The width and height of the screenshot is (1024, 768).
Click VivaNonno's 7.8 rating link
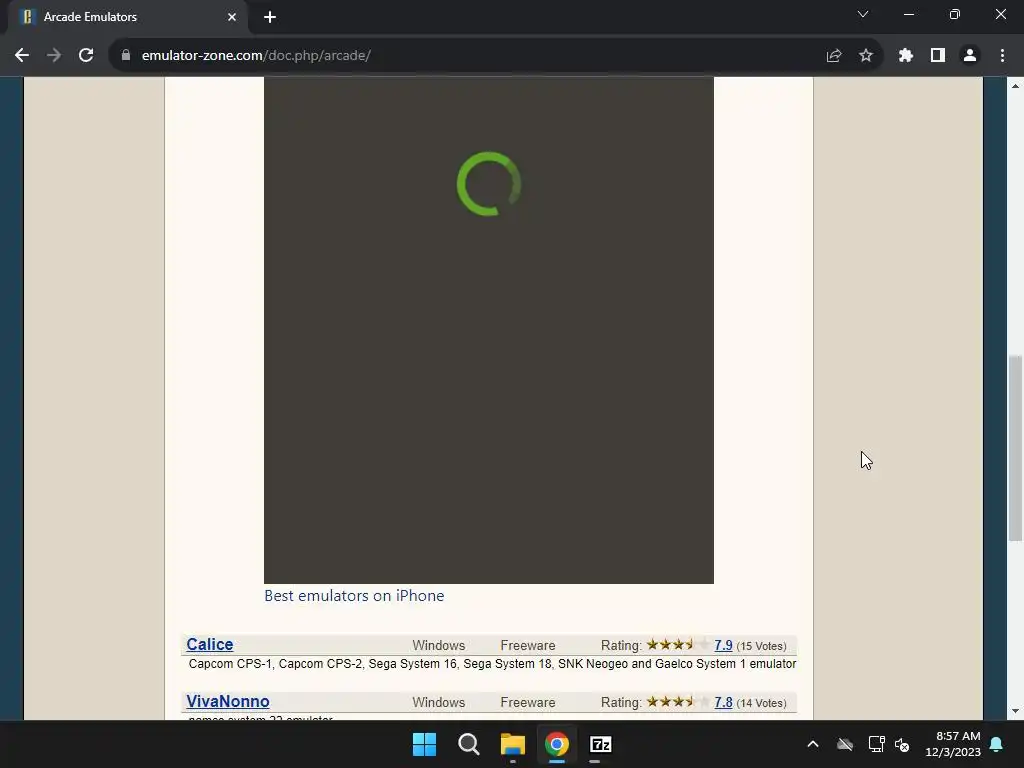(723, 702)
